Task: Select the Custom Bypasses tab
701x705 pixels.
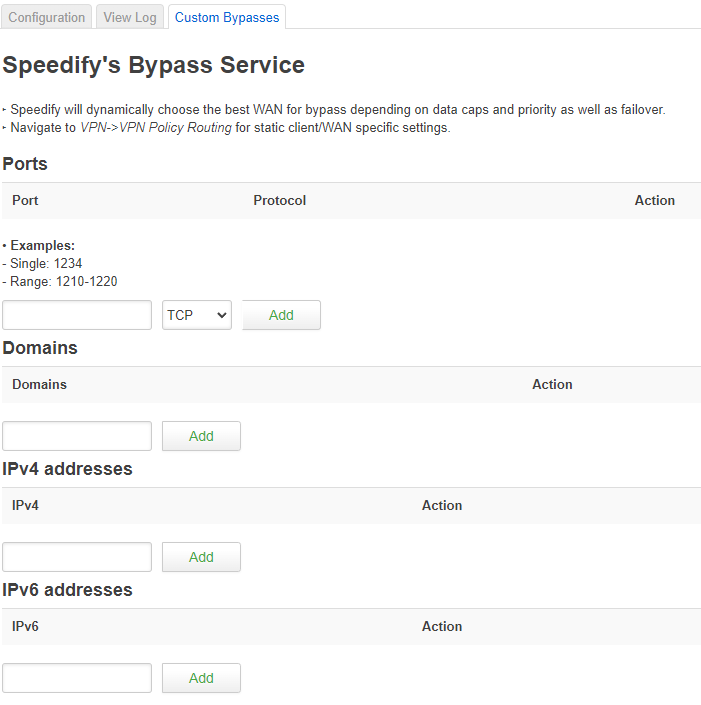Action: (227, 17)
